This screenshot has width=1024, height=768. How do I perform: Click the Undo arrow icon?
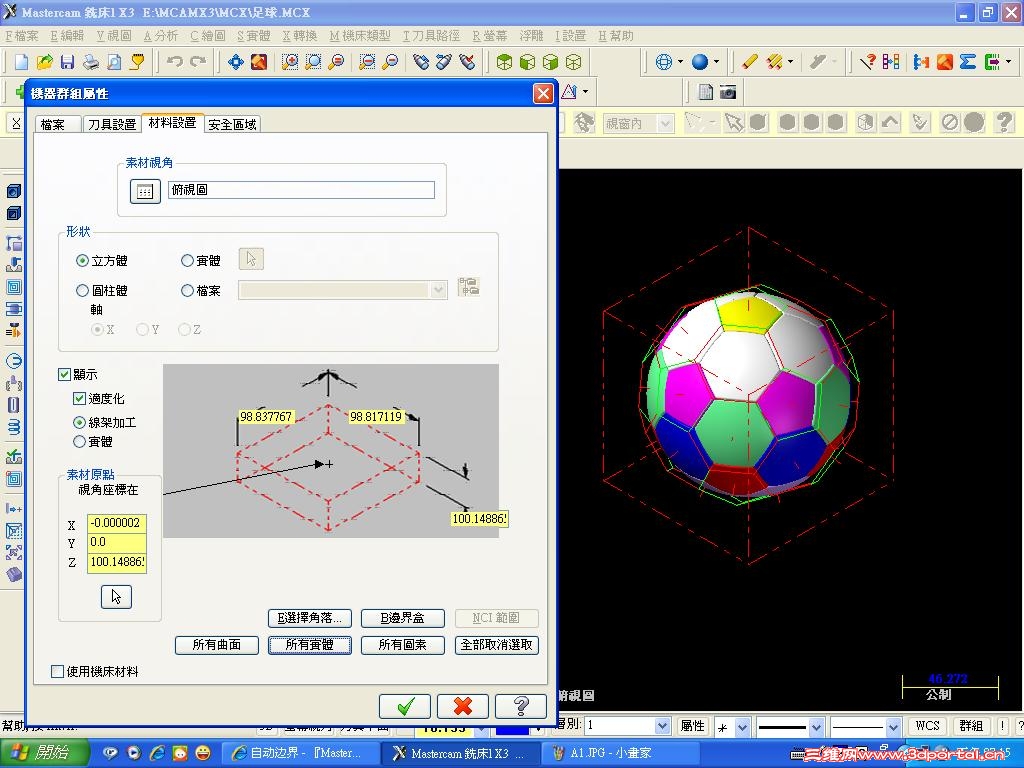click(174, 62)
